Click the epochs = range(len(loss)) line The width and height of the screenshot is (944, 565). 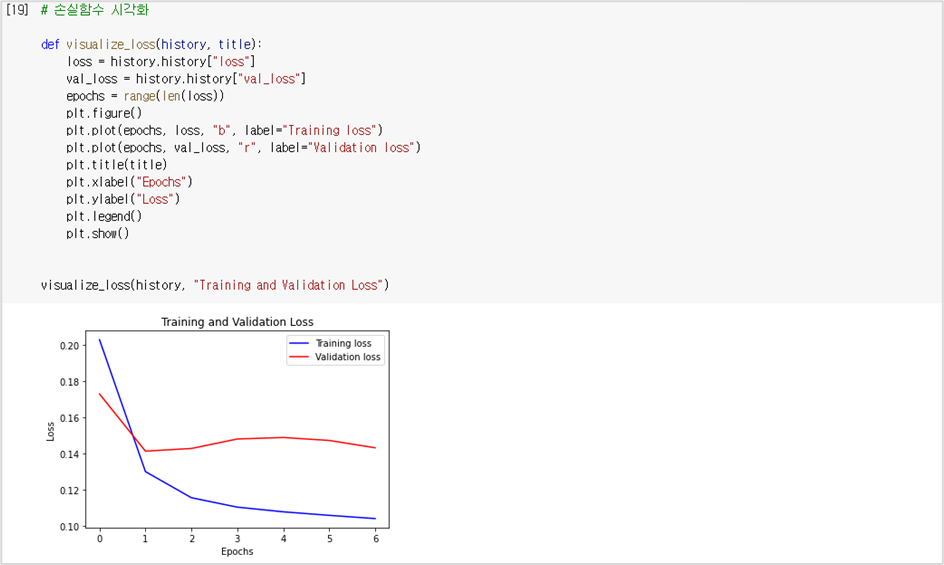[x=145, y=96]
